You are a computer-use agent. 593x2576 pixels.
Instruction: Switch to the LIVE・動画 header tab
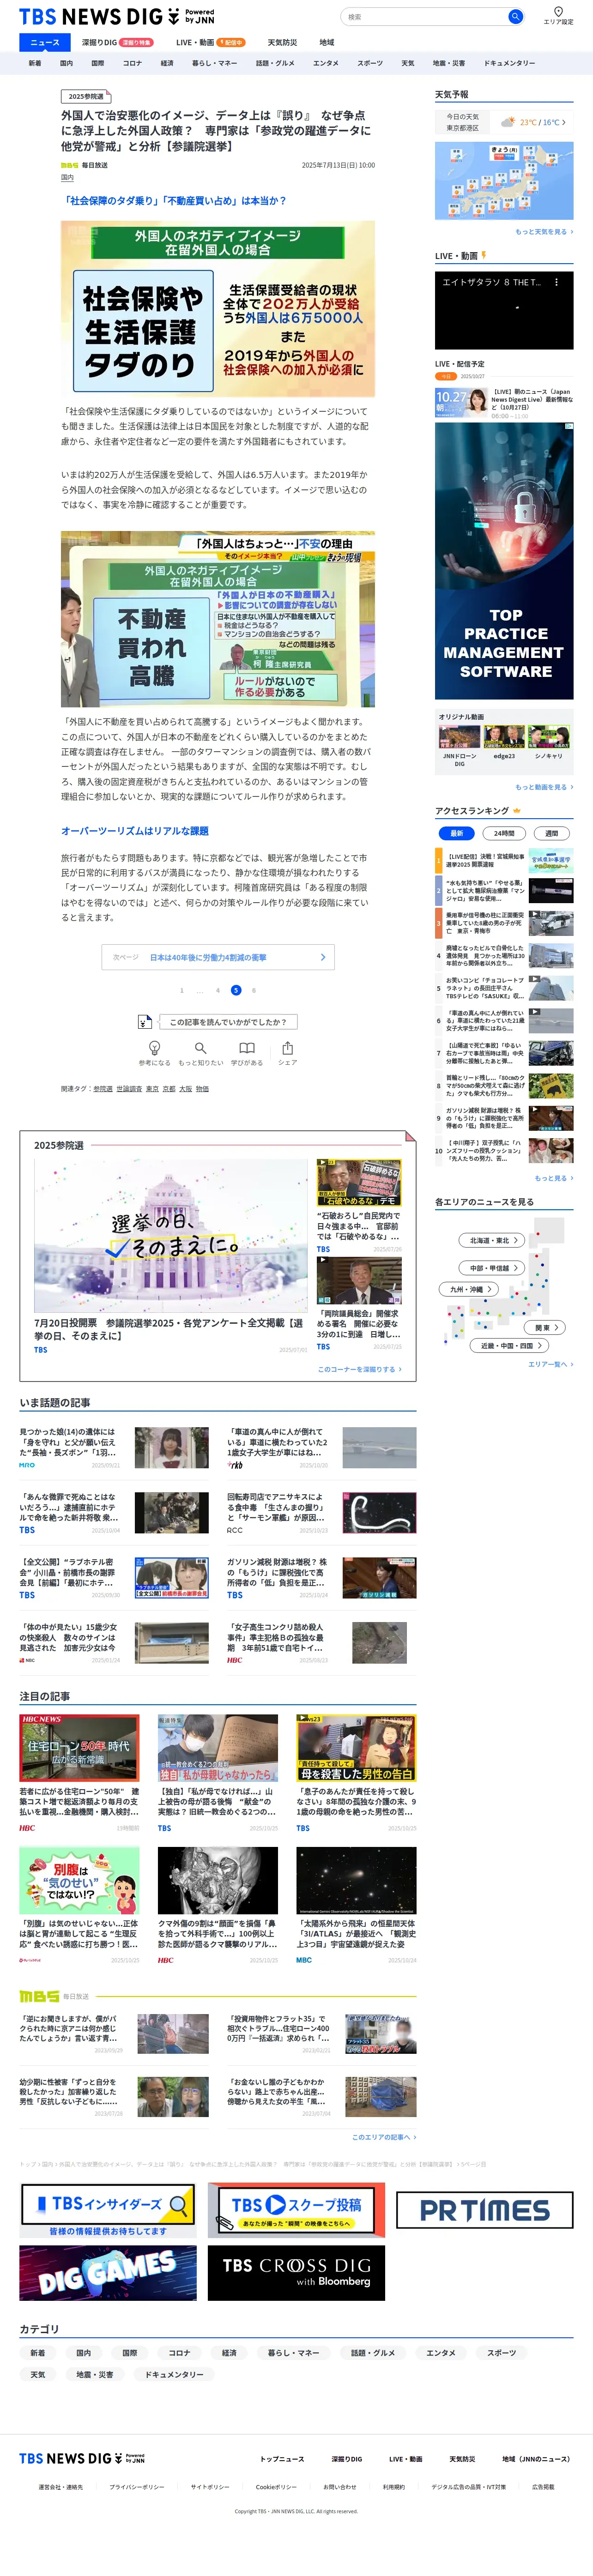[210, 43]
